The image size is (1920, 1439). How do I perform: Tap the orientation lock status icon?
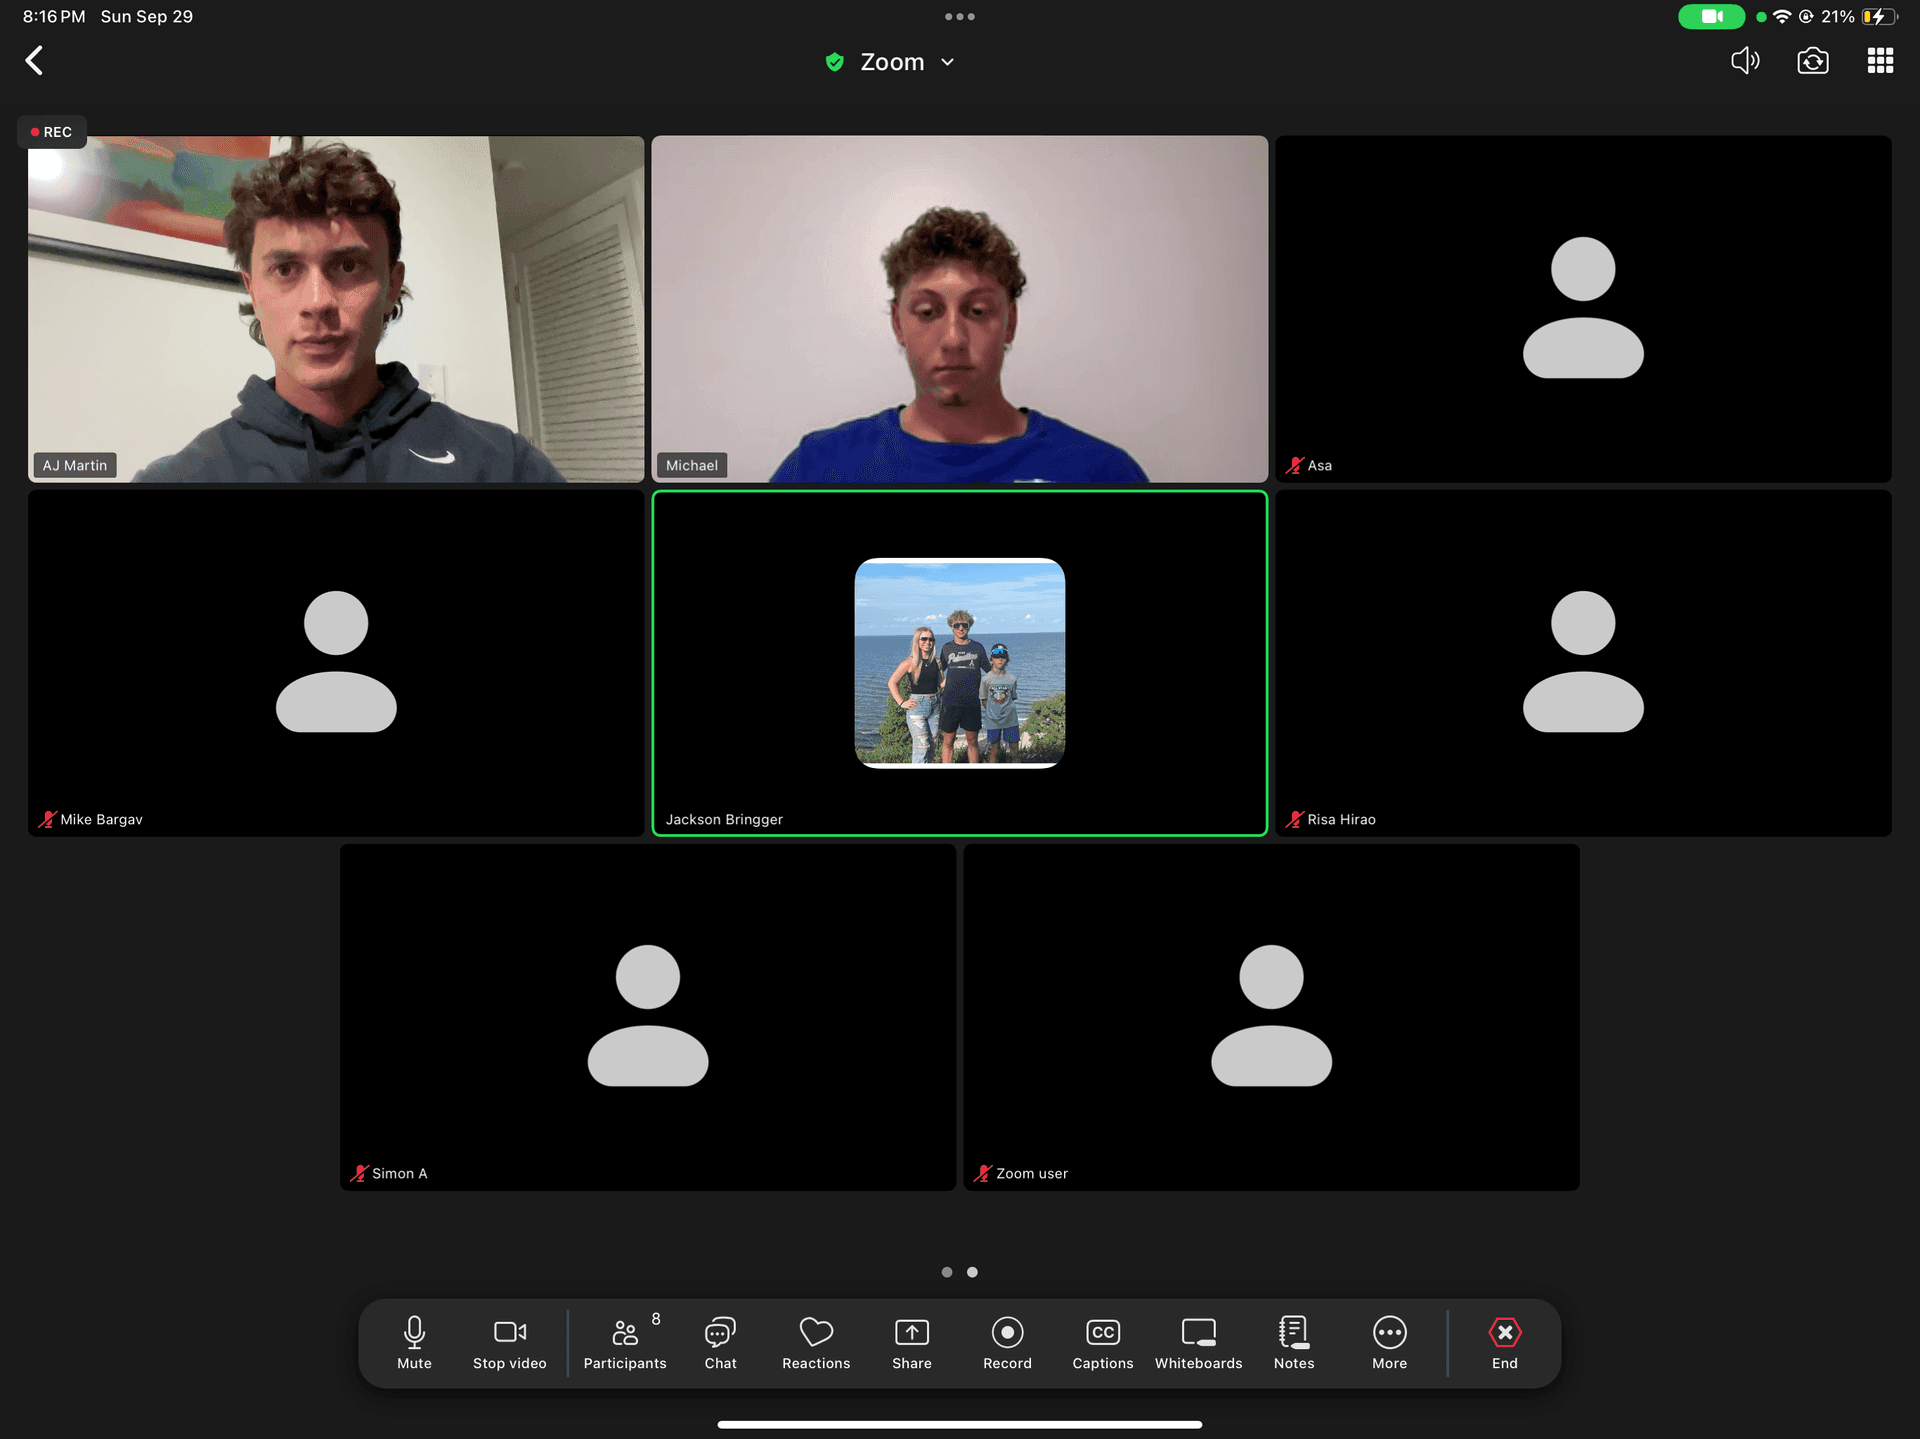pyautogui.click(x=1806, y=17)
